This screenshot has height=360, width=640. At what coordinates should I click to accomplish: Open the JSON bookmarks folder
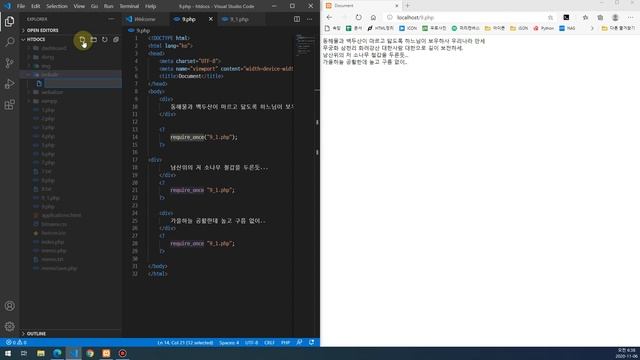[519, 28]
